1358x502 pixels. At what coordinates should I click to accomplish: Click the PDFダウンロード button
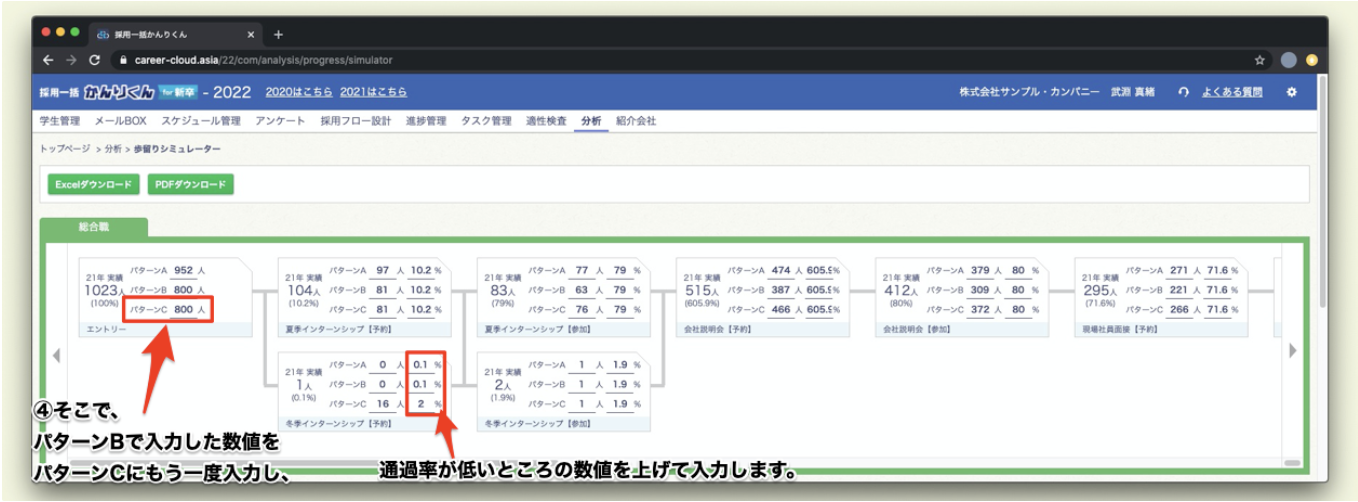click(x=191, y=185)
